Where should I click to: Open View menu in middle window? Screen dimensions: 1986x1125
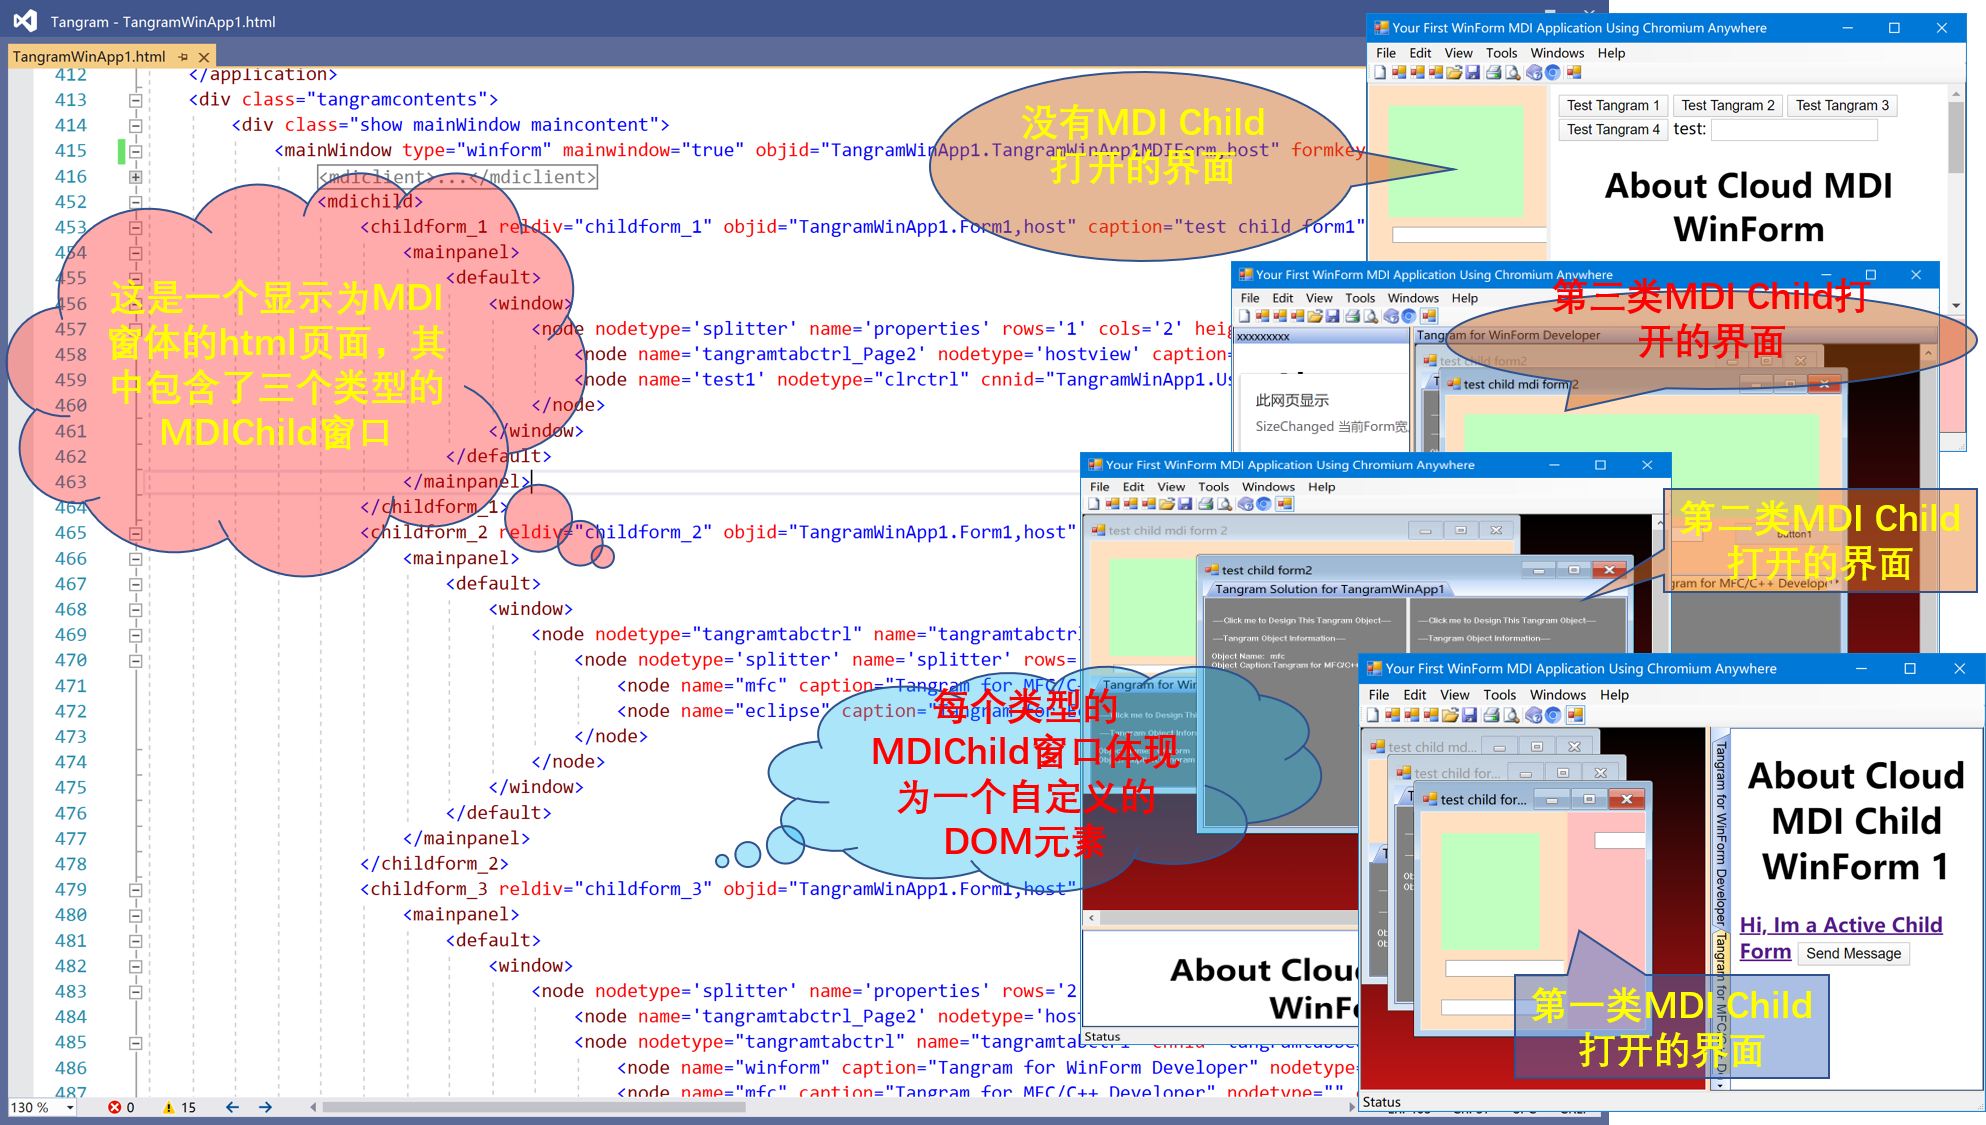click(1171, 487)
